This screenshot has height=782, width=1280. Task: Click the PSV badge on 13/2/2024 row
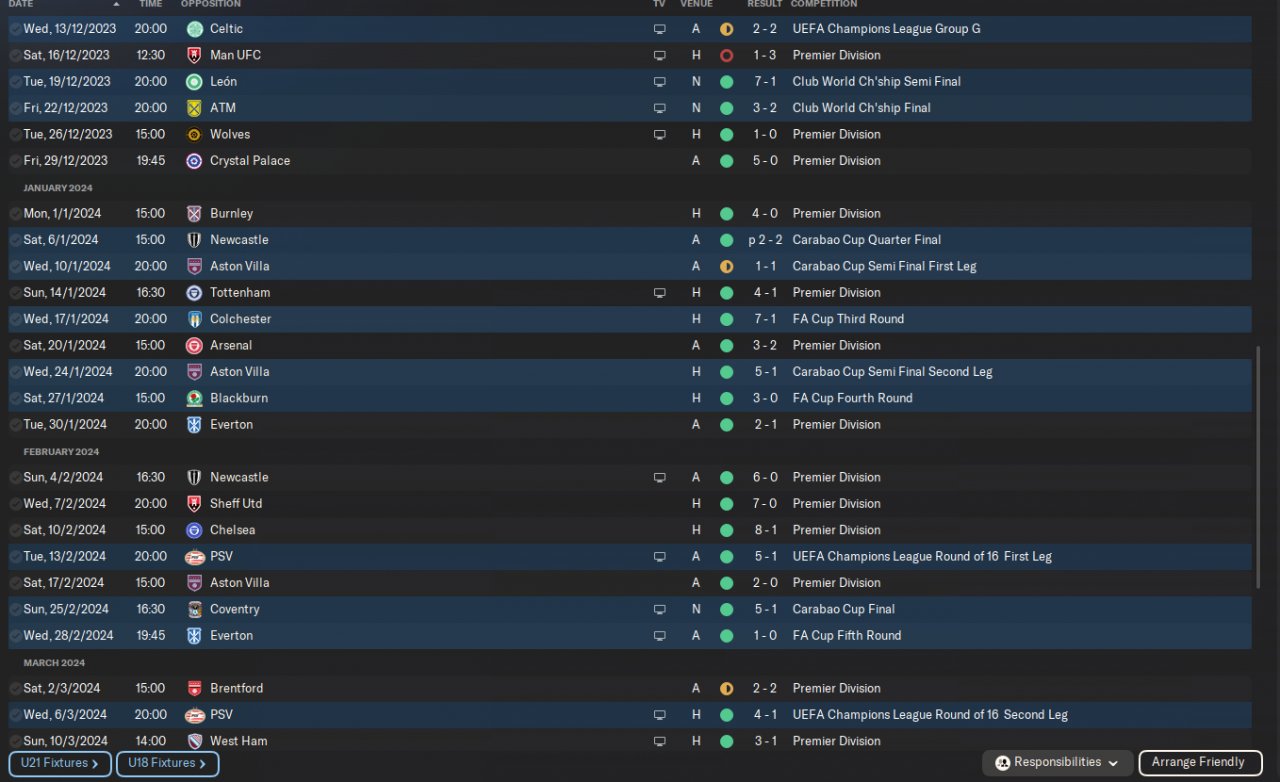(x=194, y=556)
